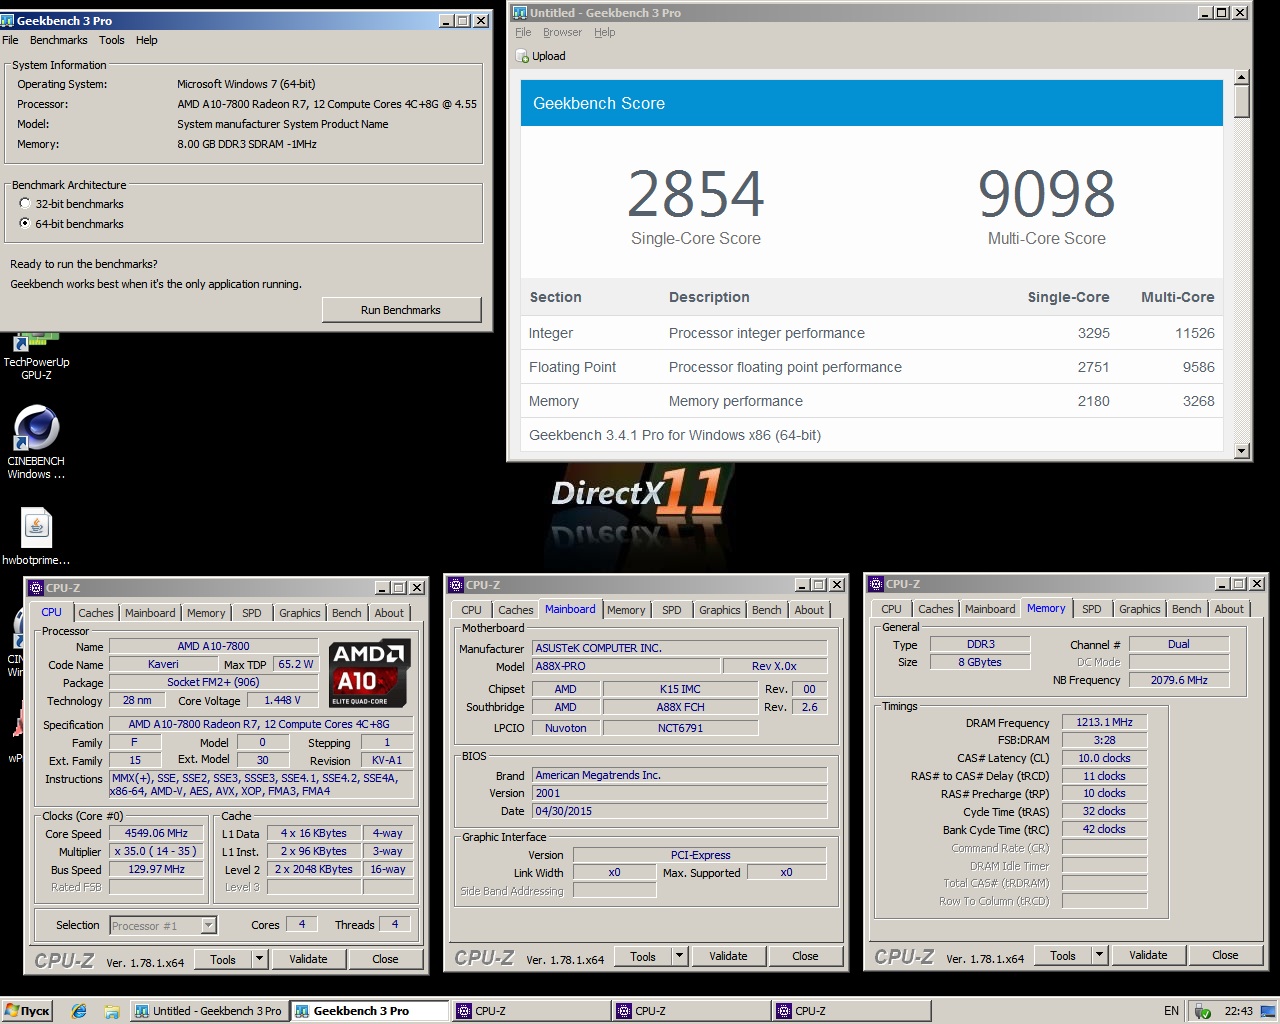Image resolution: width=1280 pixels, height=1024 pixels.
Task: Click the Core Speed field 4549.06 MHz
Action: 157,833
